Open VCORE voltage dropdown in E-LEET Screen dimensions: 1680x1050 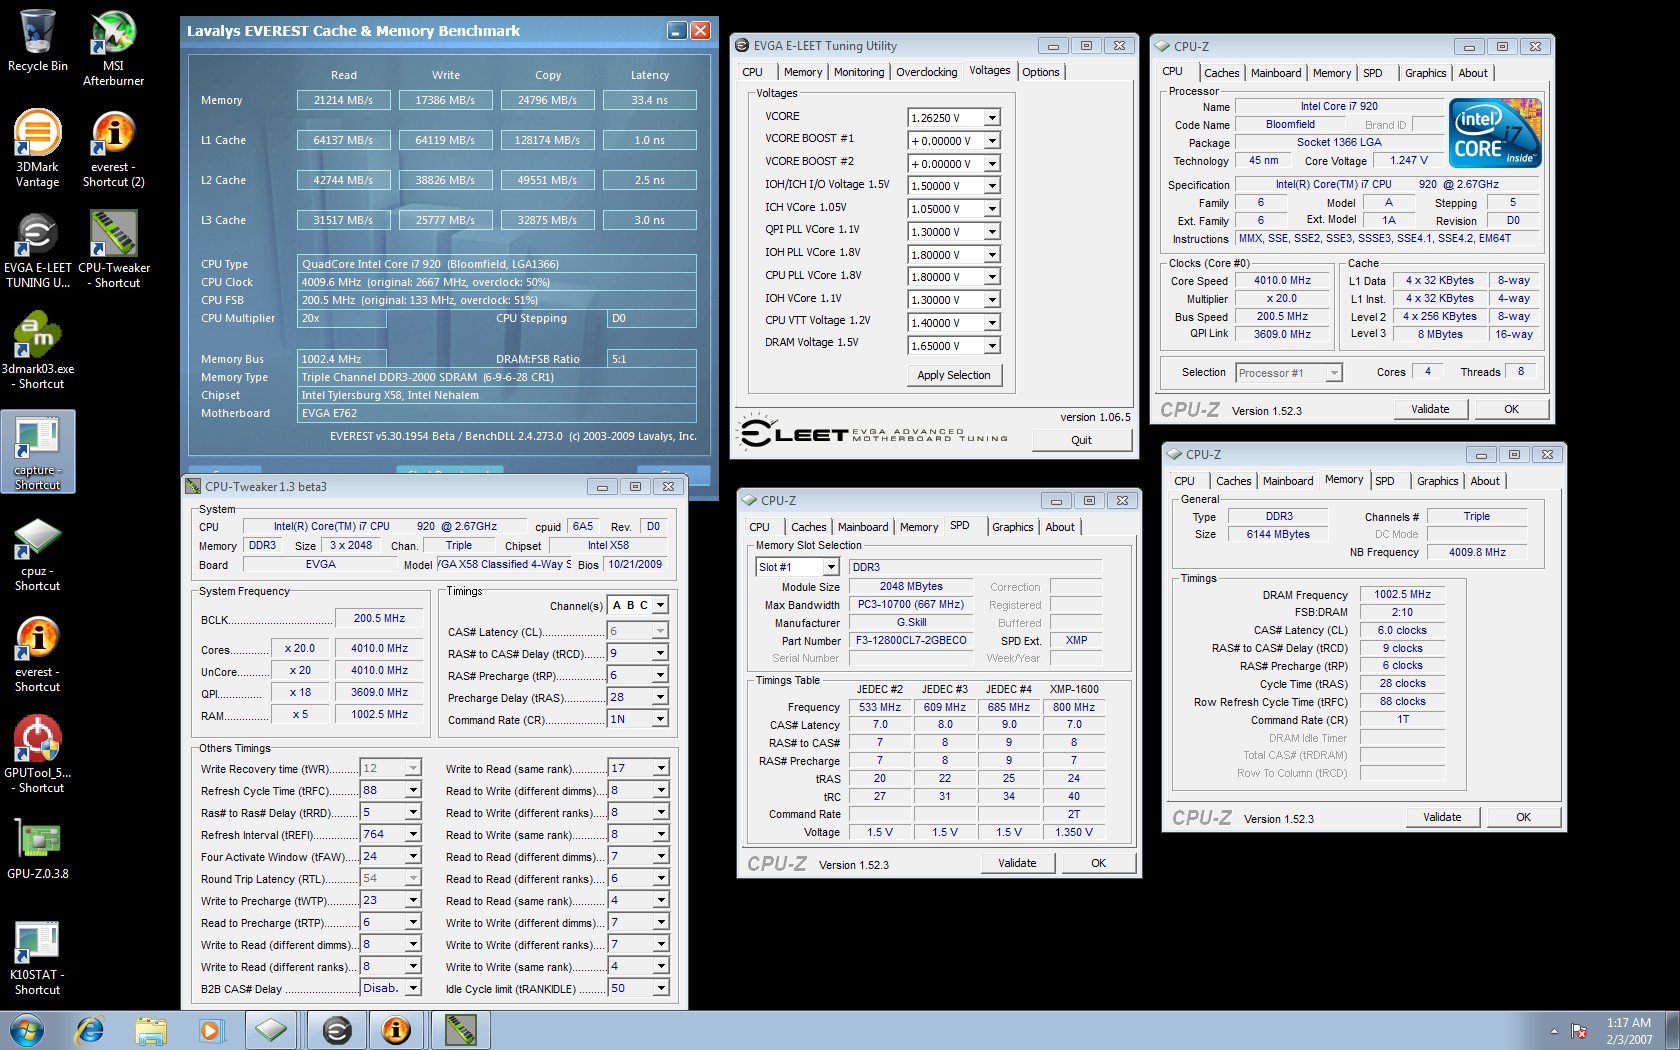992,118
